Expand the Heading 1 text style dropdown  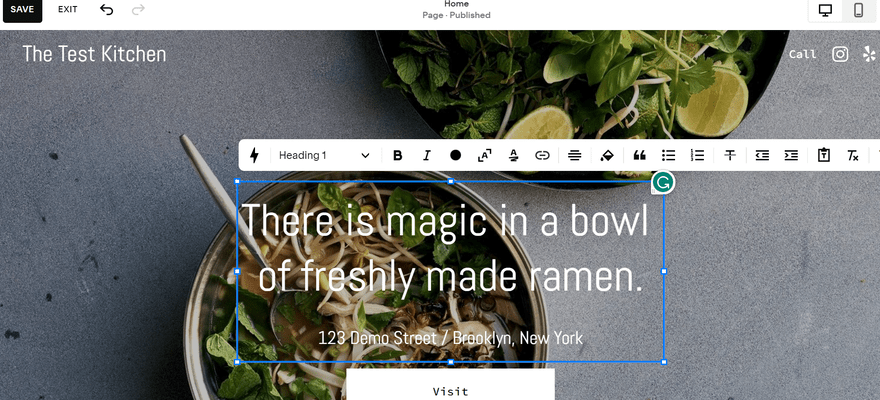point(325,155)
